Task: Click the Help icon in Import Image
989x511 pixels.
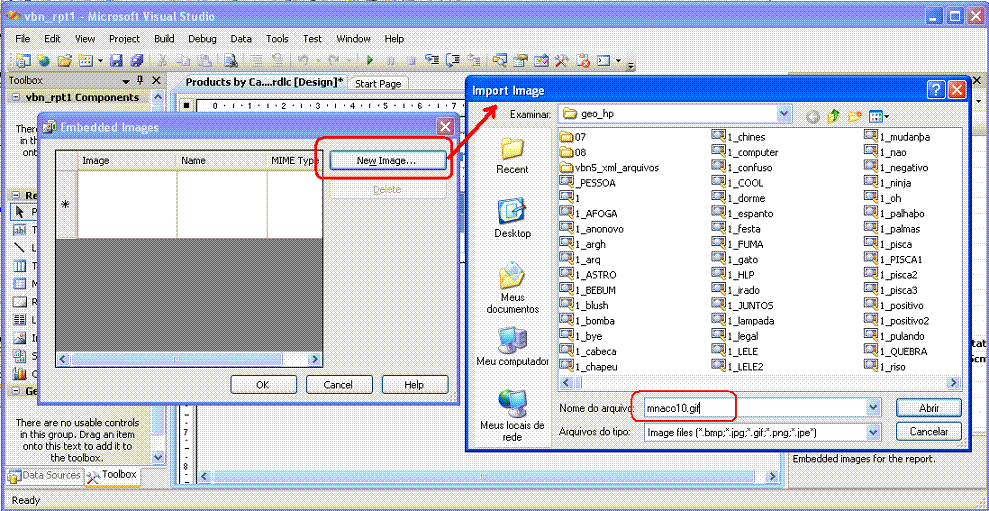Action: (x=935, y=90)
